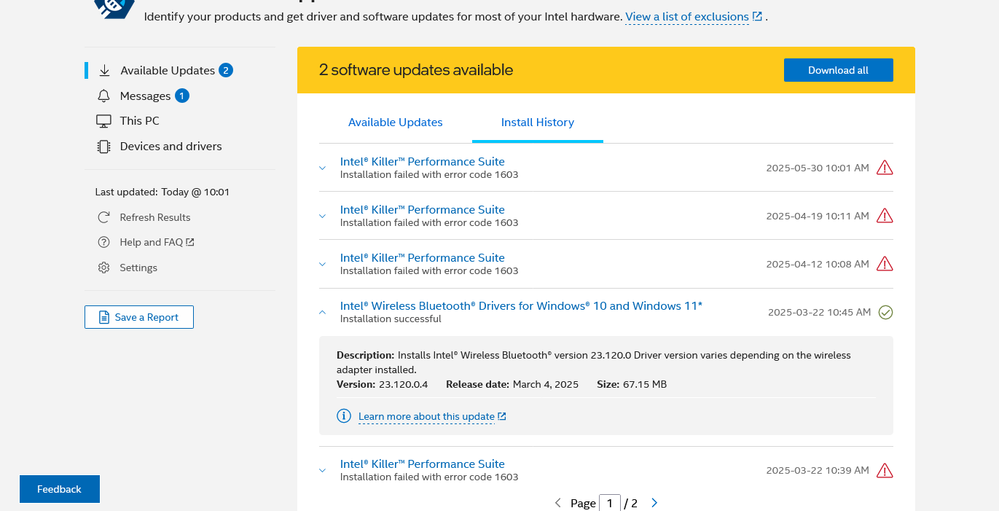This screenshot has height=511, width=999.
Task: Click the Download all button
Action: click(838, 70)
